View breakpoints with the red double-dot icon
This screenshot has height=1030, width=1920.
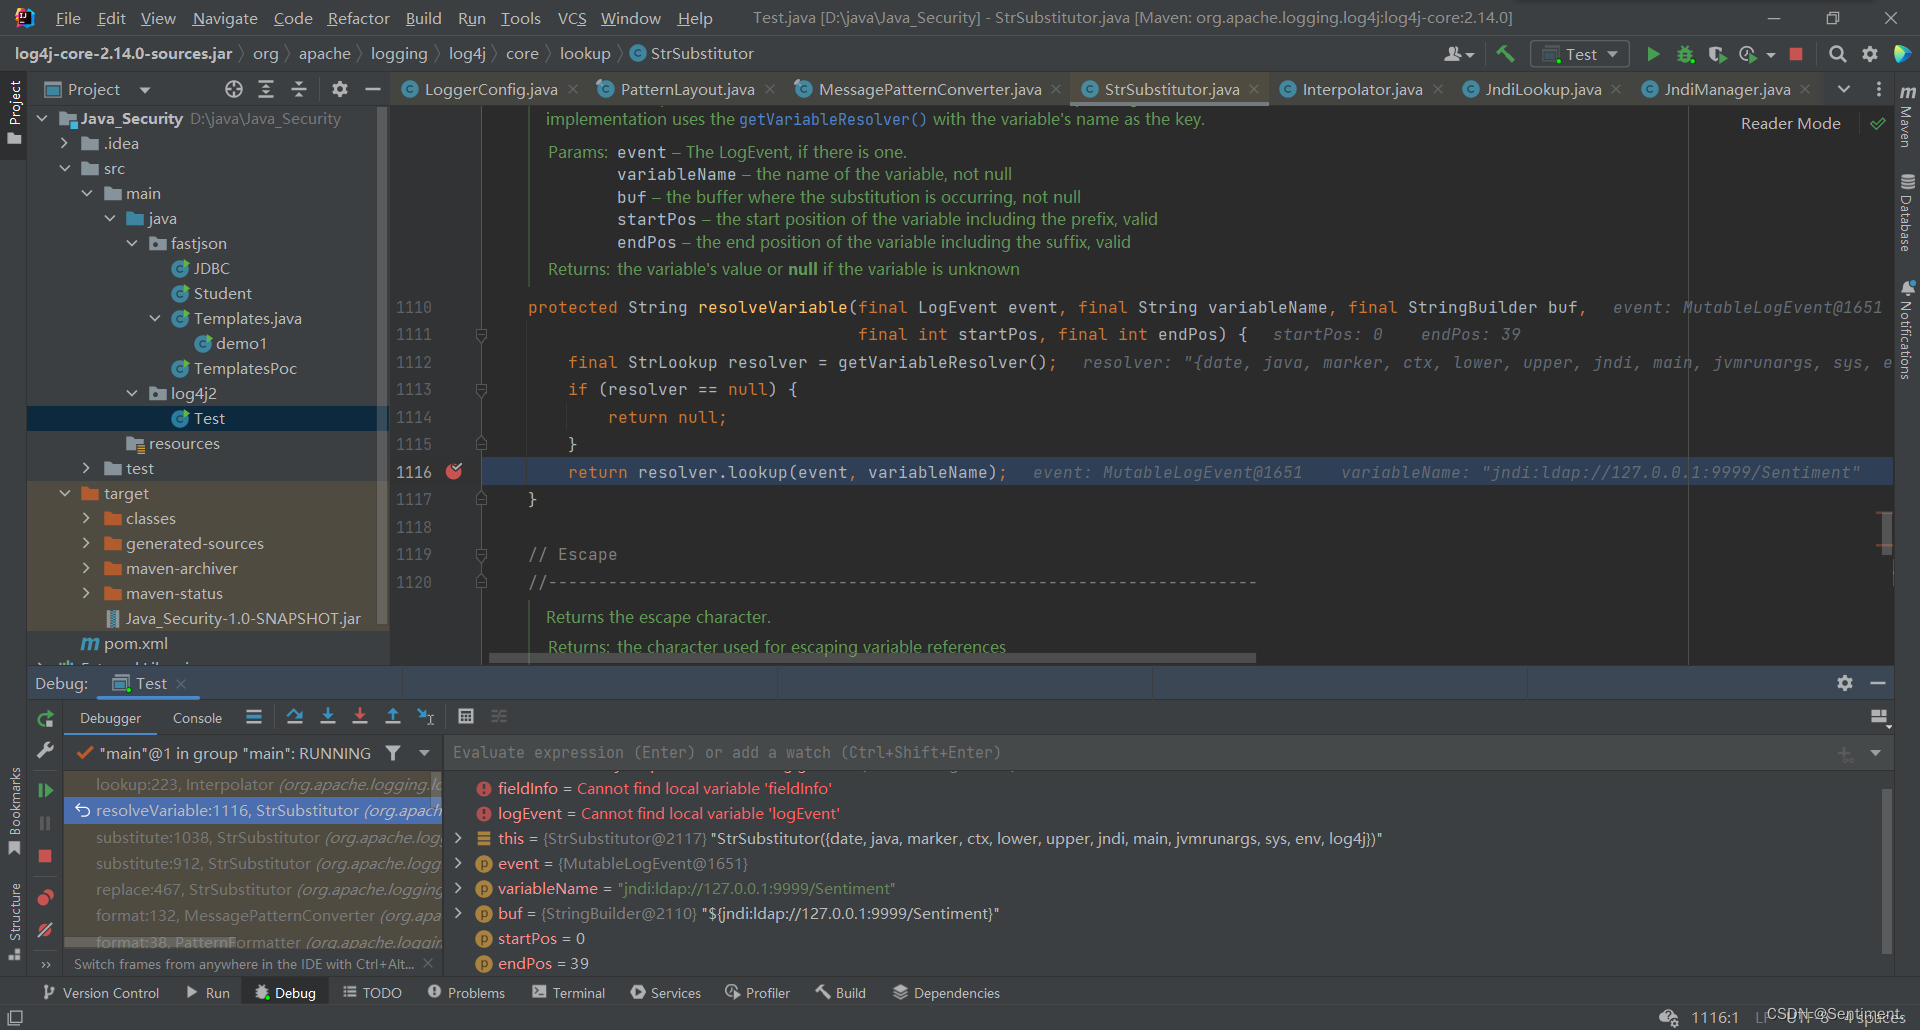tap(45, 897)
